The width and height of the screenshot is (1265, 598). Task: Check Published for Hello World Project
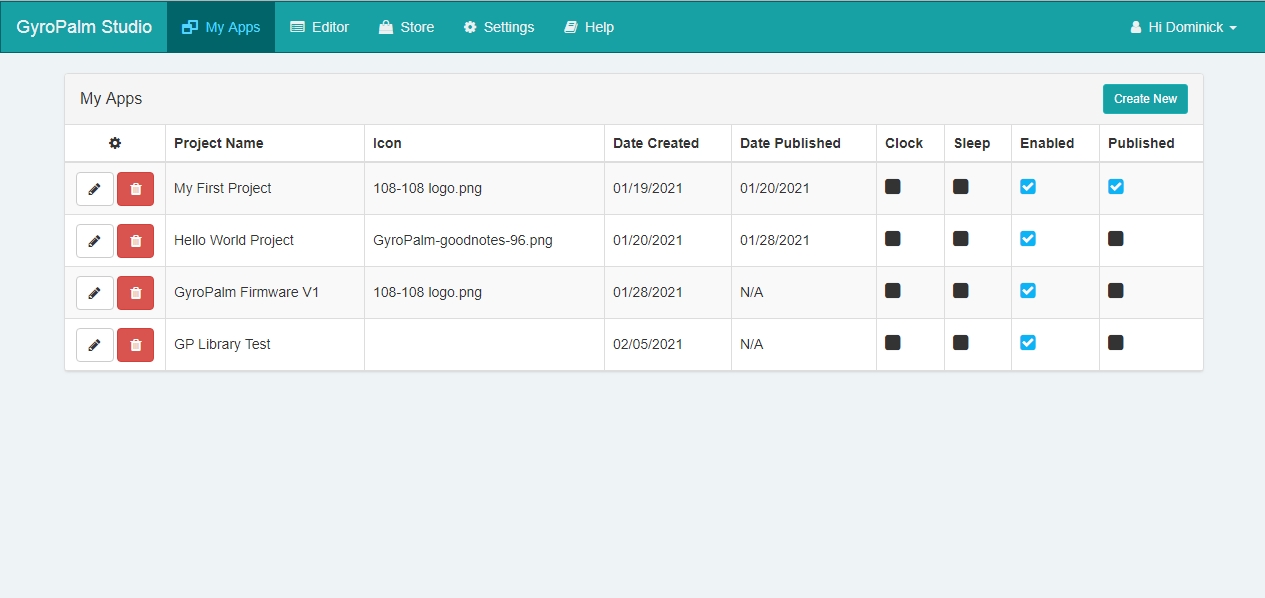1116,238
